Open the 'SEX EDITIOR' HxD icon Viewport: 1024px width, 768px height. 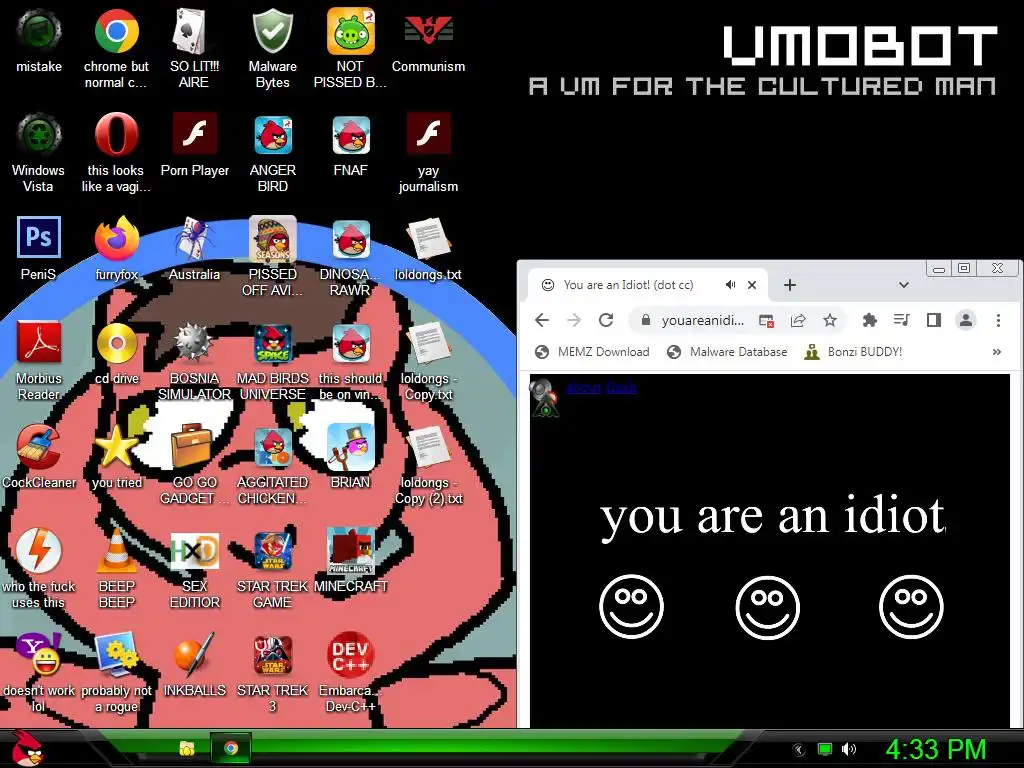tap(194, 551)
